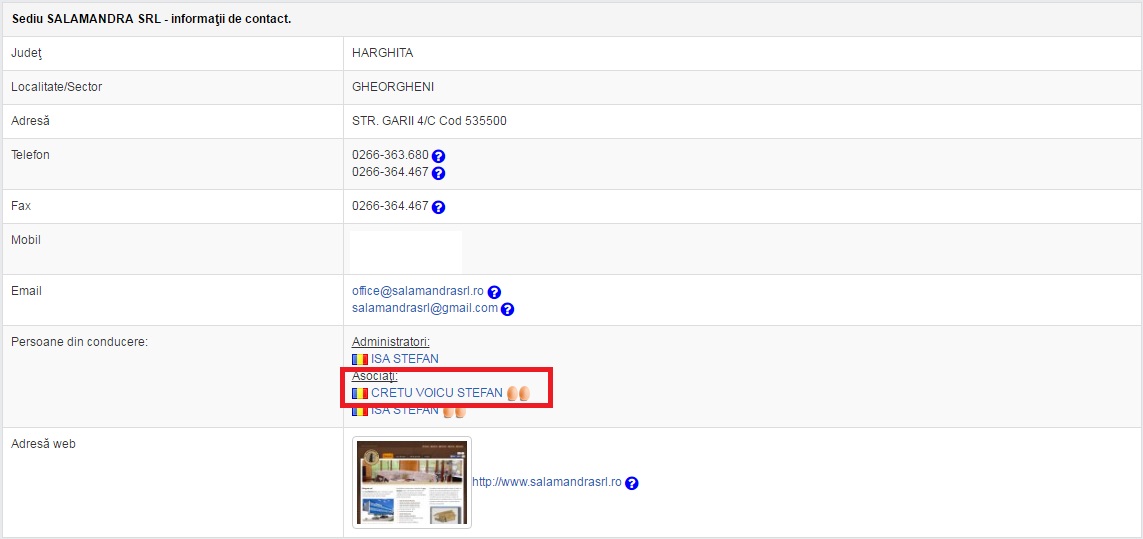Click help icon beside Telefon 0266-364.467

[438, 174]
